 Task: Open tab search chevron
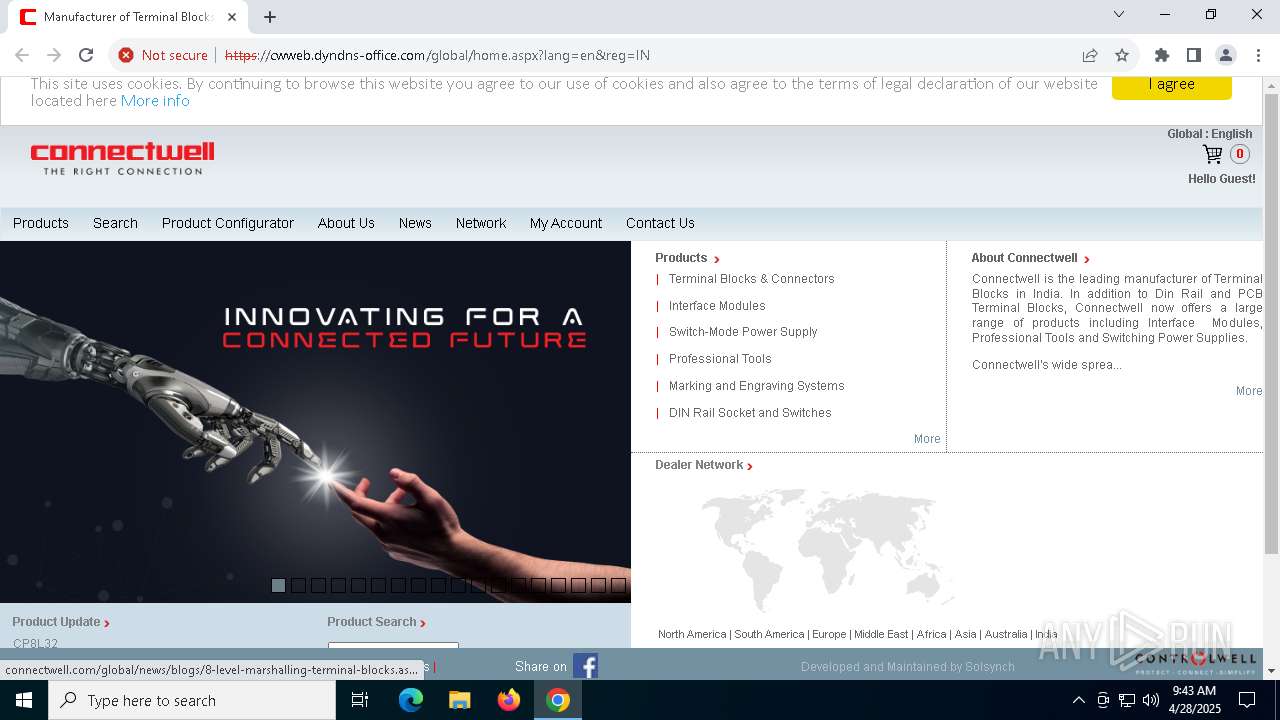[1119, 14]
